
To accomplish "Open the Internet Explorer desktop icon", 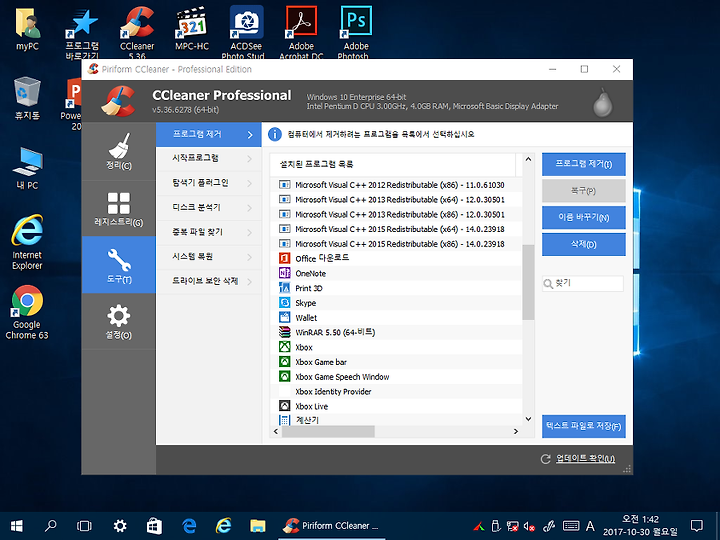I will [27, 242].
